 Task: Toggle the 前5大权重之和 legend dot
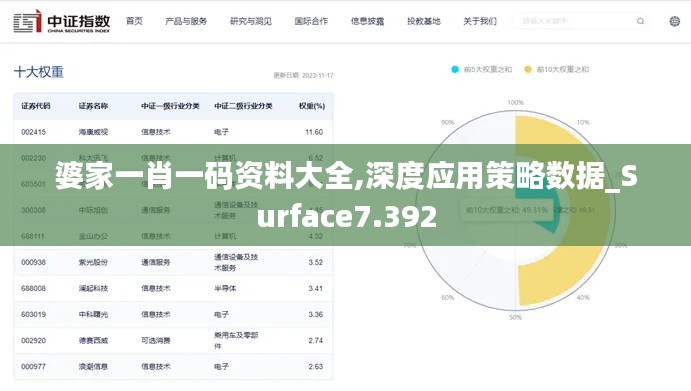point(455,69)
